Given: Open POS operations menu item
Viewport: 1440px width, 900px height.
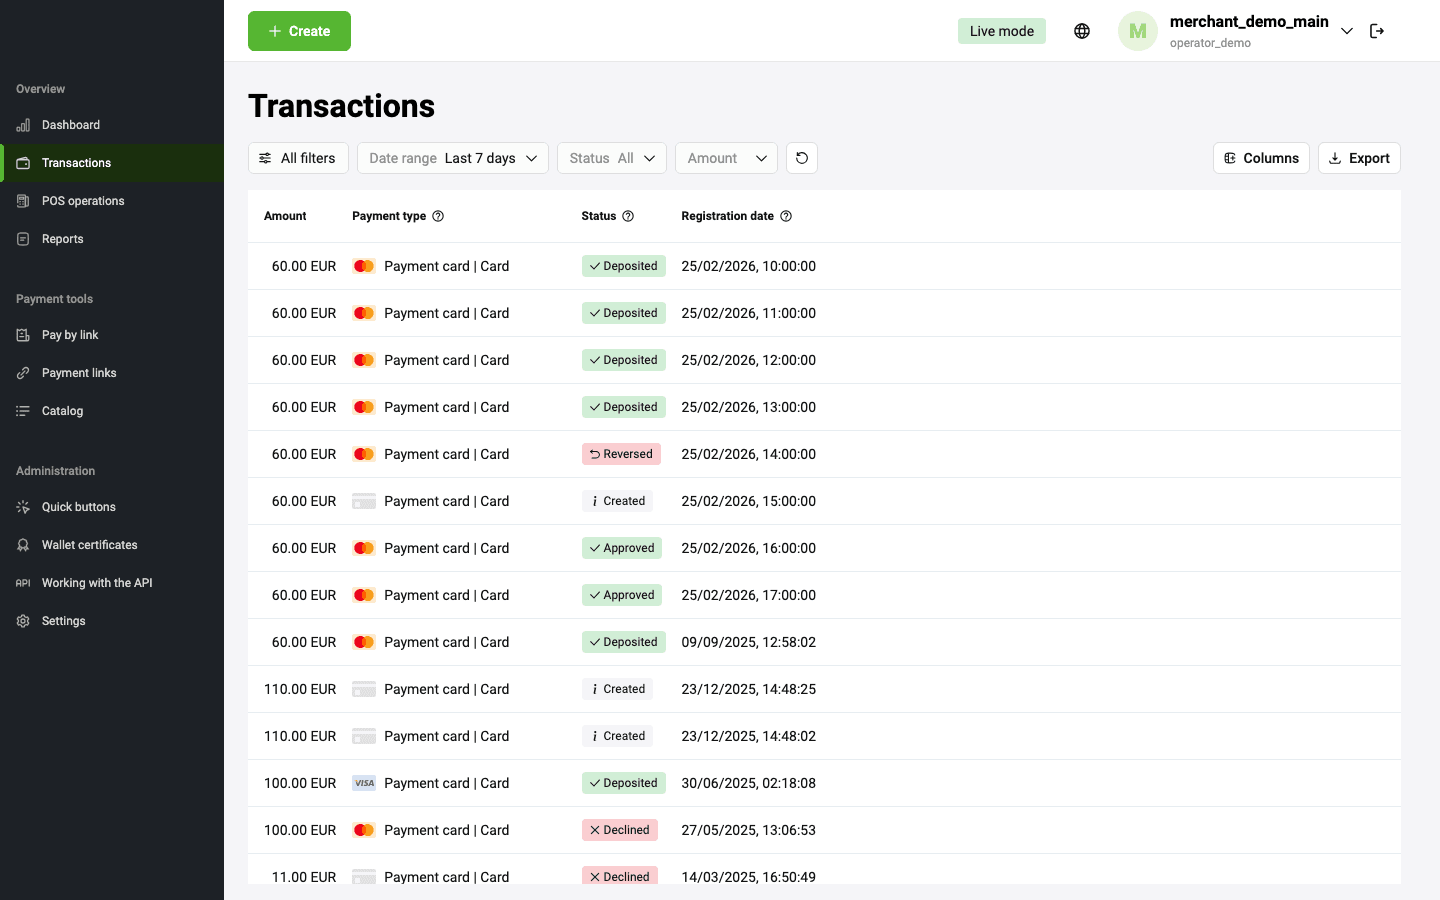Looking at the screenshot, I should [x=83, y=201].
